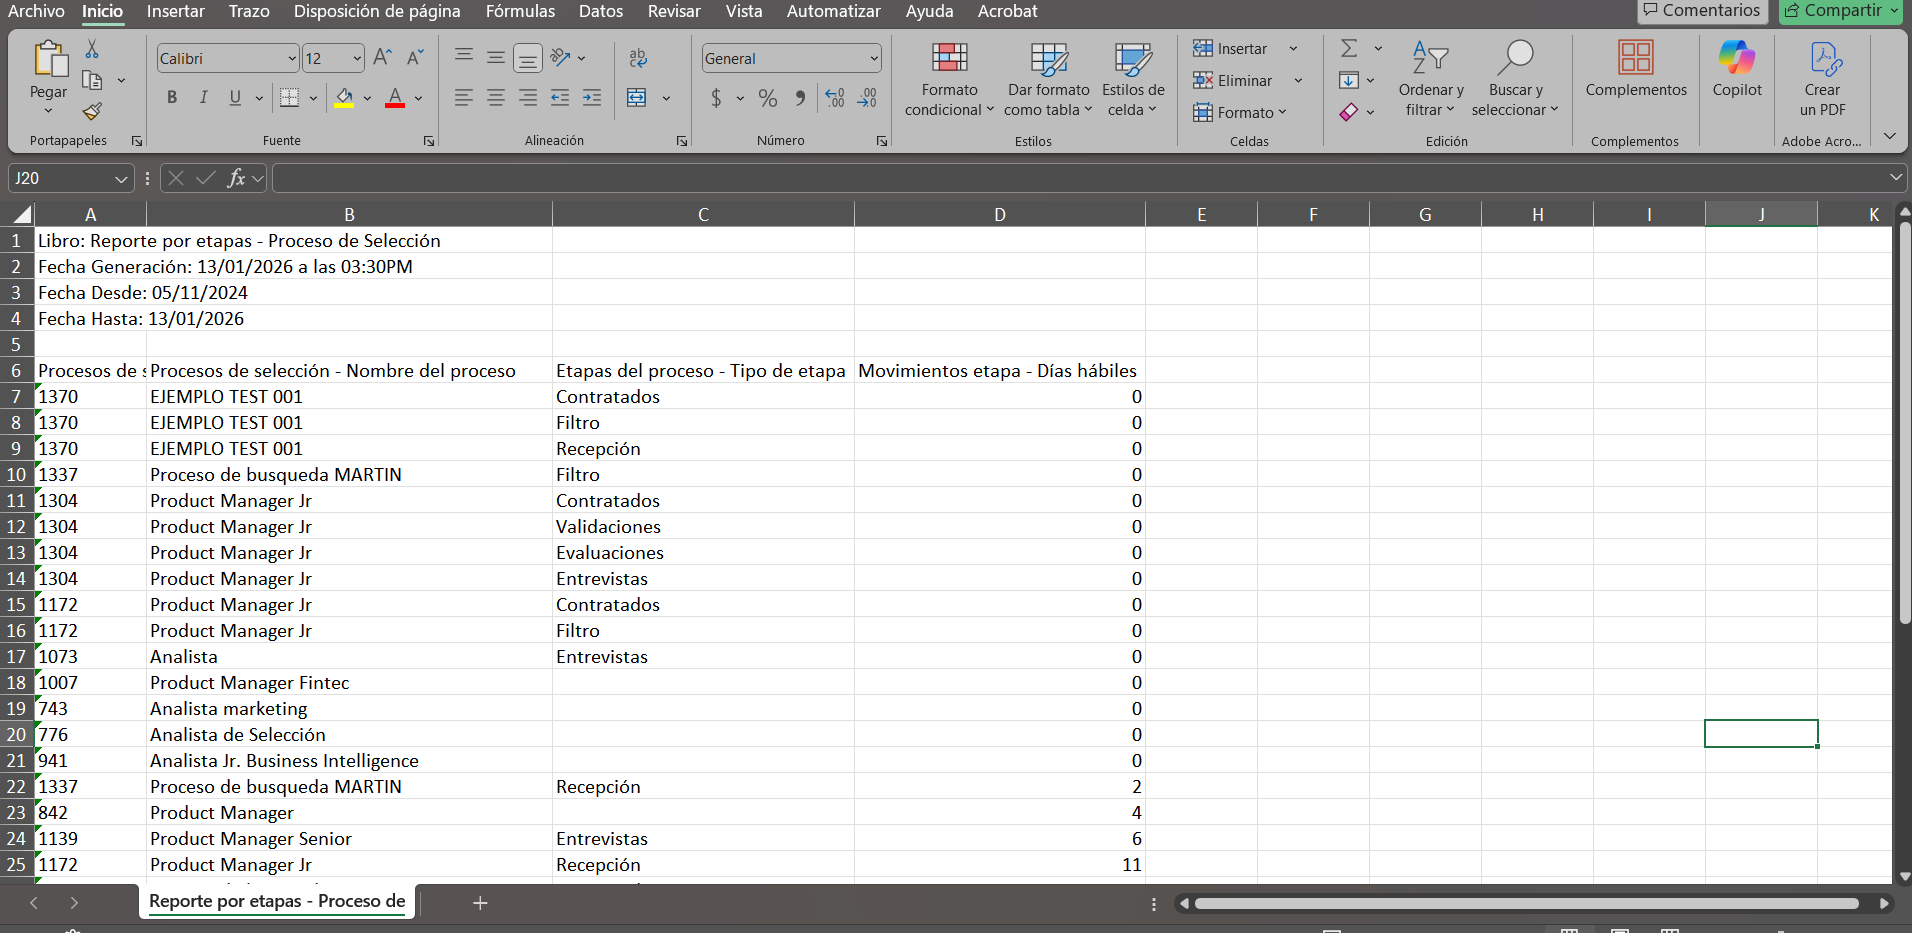Screen dimensions: 1912x933
Task: Toggle italic formatting
Action: [204, 98]
